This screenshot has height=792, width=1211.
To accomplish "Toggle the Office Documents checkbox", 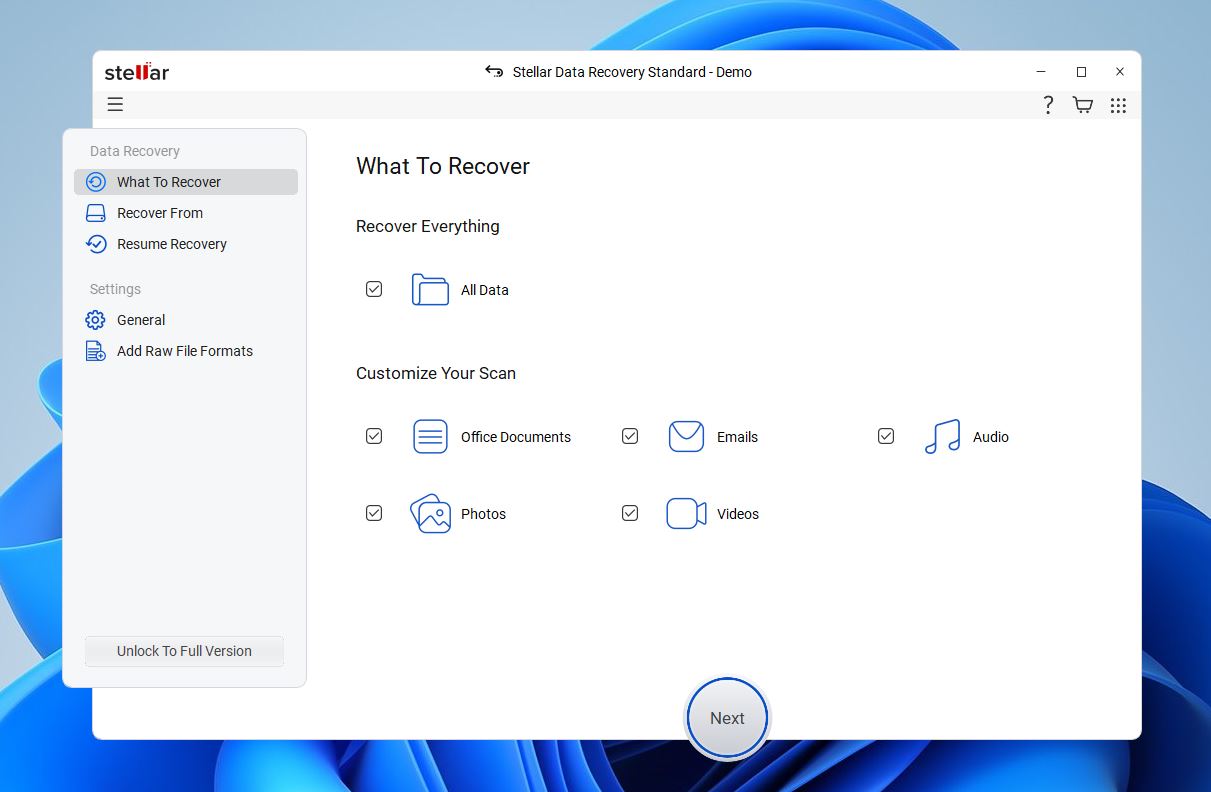I will 374,436.
